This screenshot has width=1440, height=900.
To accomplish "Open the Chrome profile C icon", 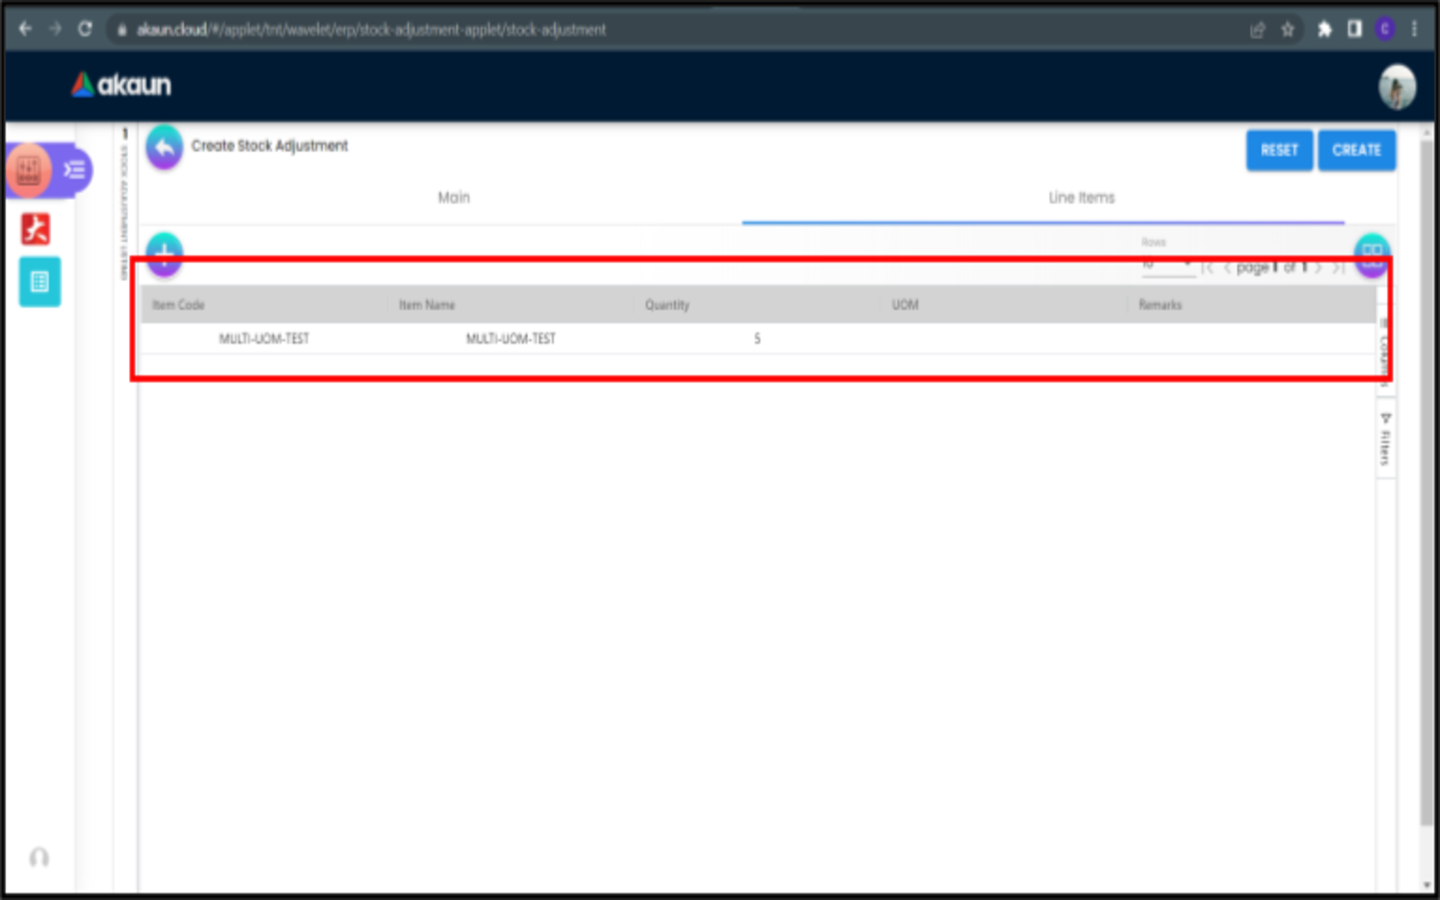I will [x=1385, y=29].
